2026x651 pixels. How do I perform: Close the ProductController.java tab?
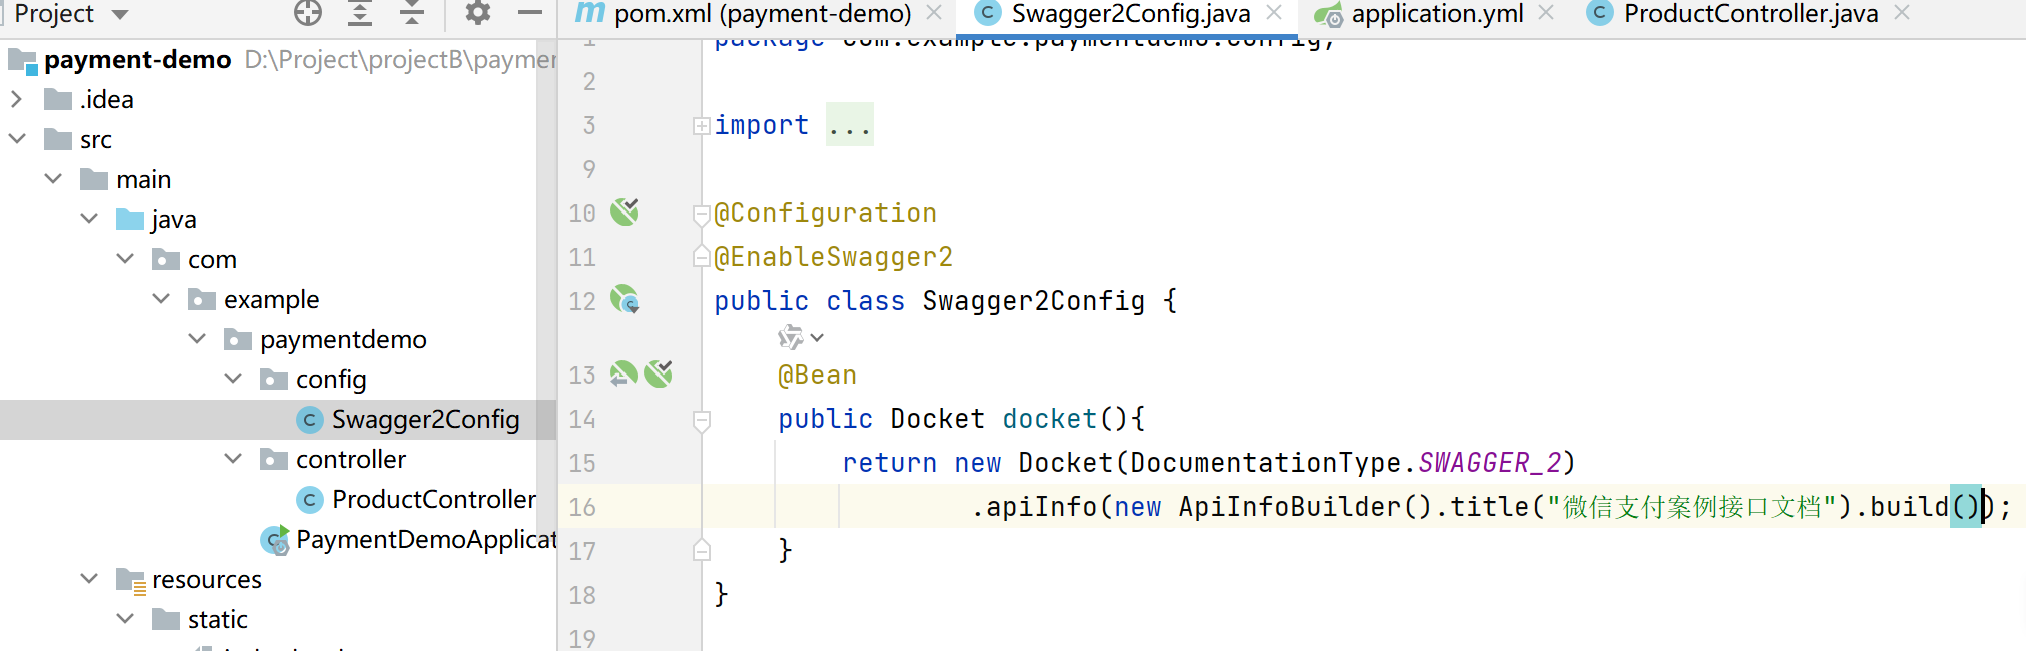1902,13
